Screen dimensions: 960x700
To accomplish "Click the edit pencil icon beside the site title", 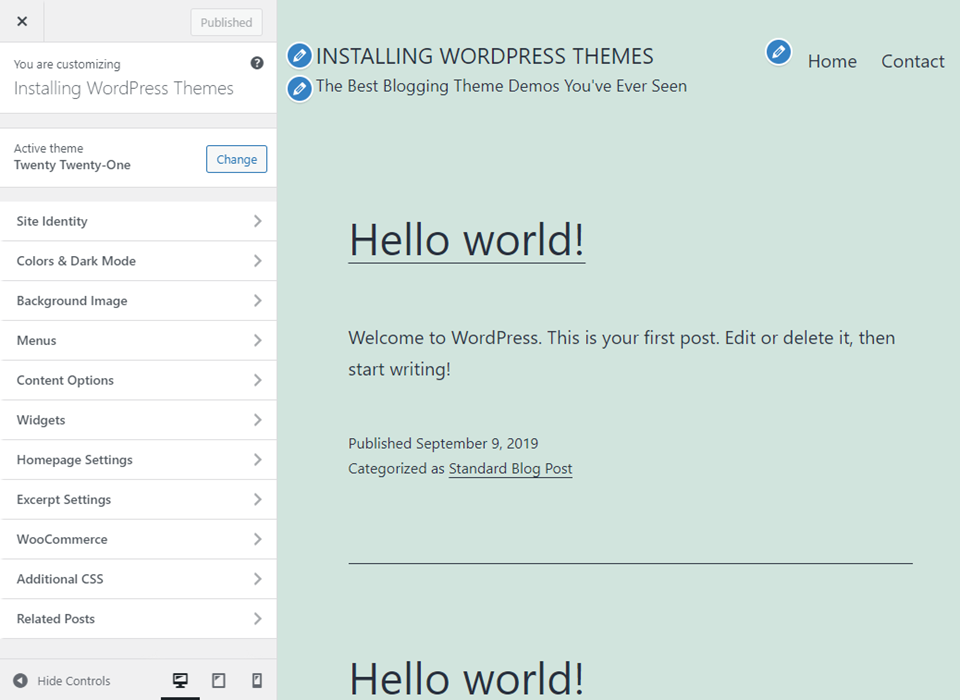I will (x=299, y=55).
